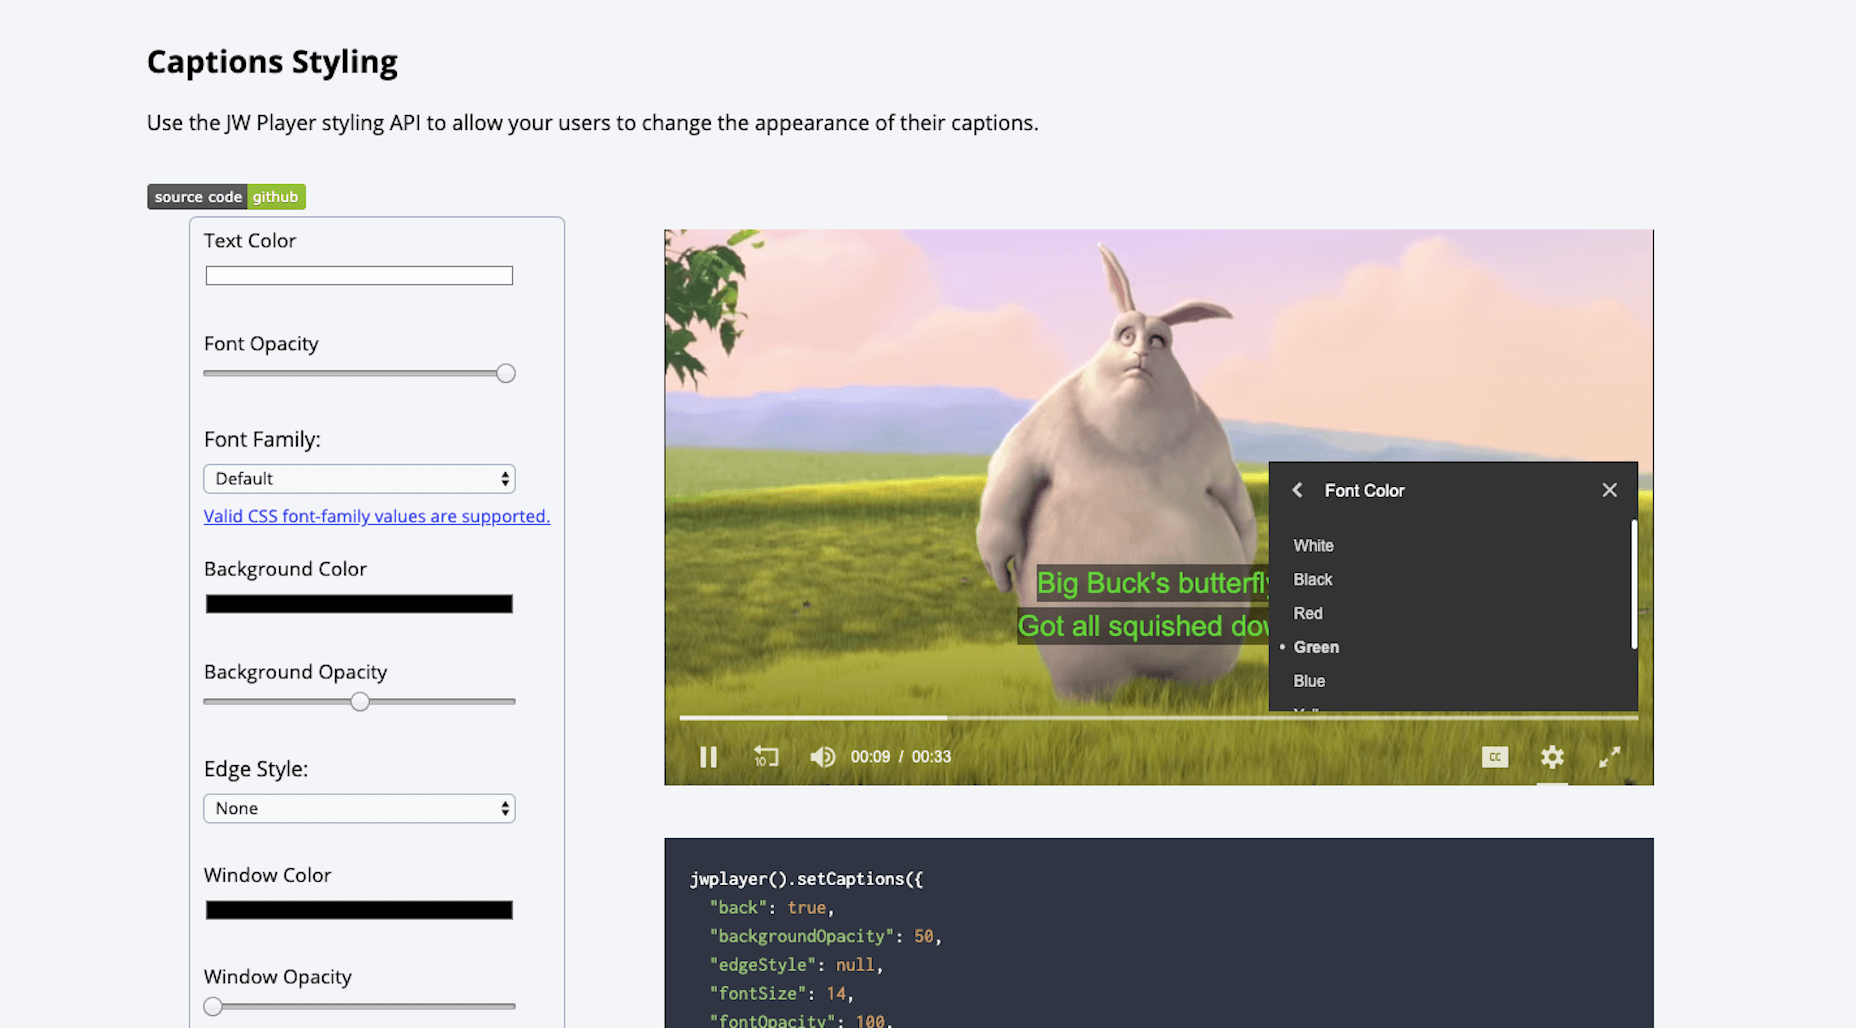Rewind 10 seconds in player
This screenshot has height=1028, width=1856.
click(766, 757)
